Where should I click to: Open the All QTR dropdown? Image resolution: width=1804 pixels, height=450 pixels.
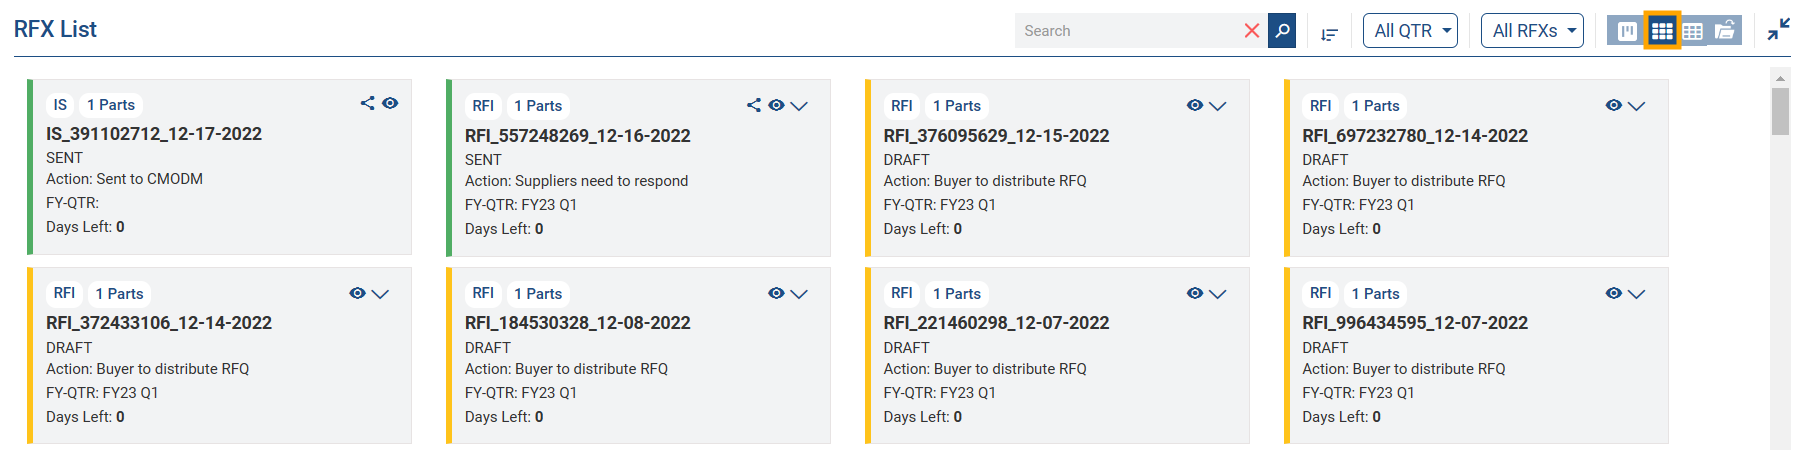point(1410,31)
